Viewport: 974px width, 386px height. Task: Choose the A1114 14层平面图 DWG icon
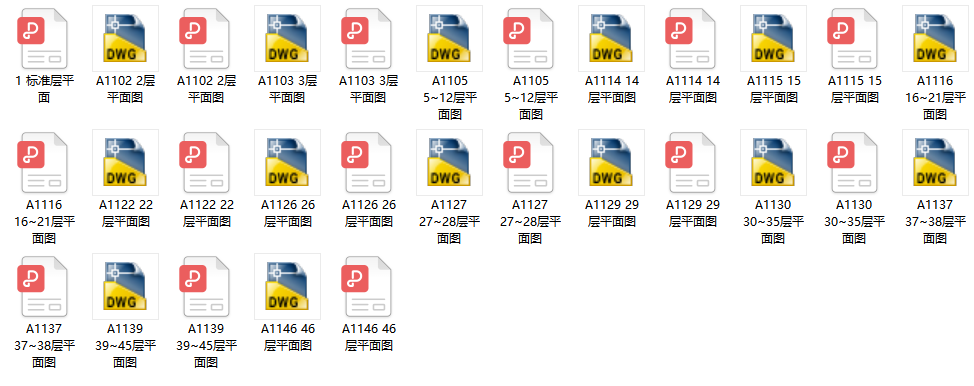tap(611, 39)
